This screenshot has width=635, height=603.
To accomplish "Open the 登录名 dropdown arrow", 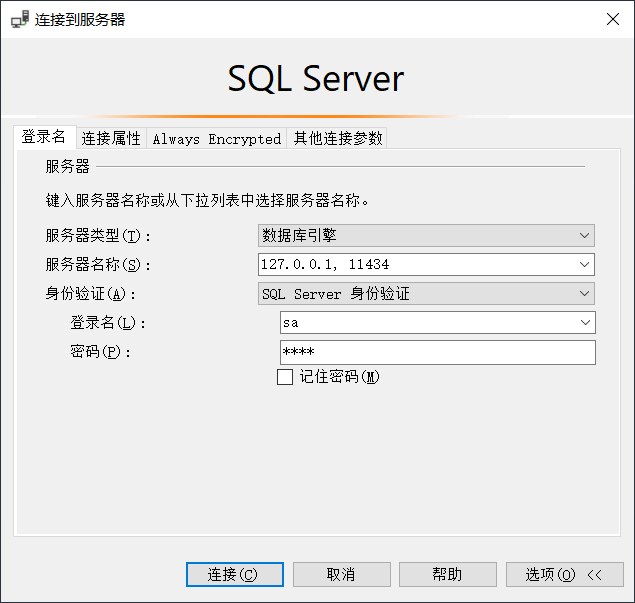I will click(585, 322).
